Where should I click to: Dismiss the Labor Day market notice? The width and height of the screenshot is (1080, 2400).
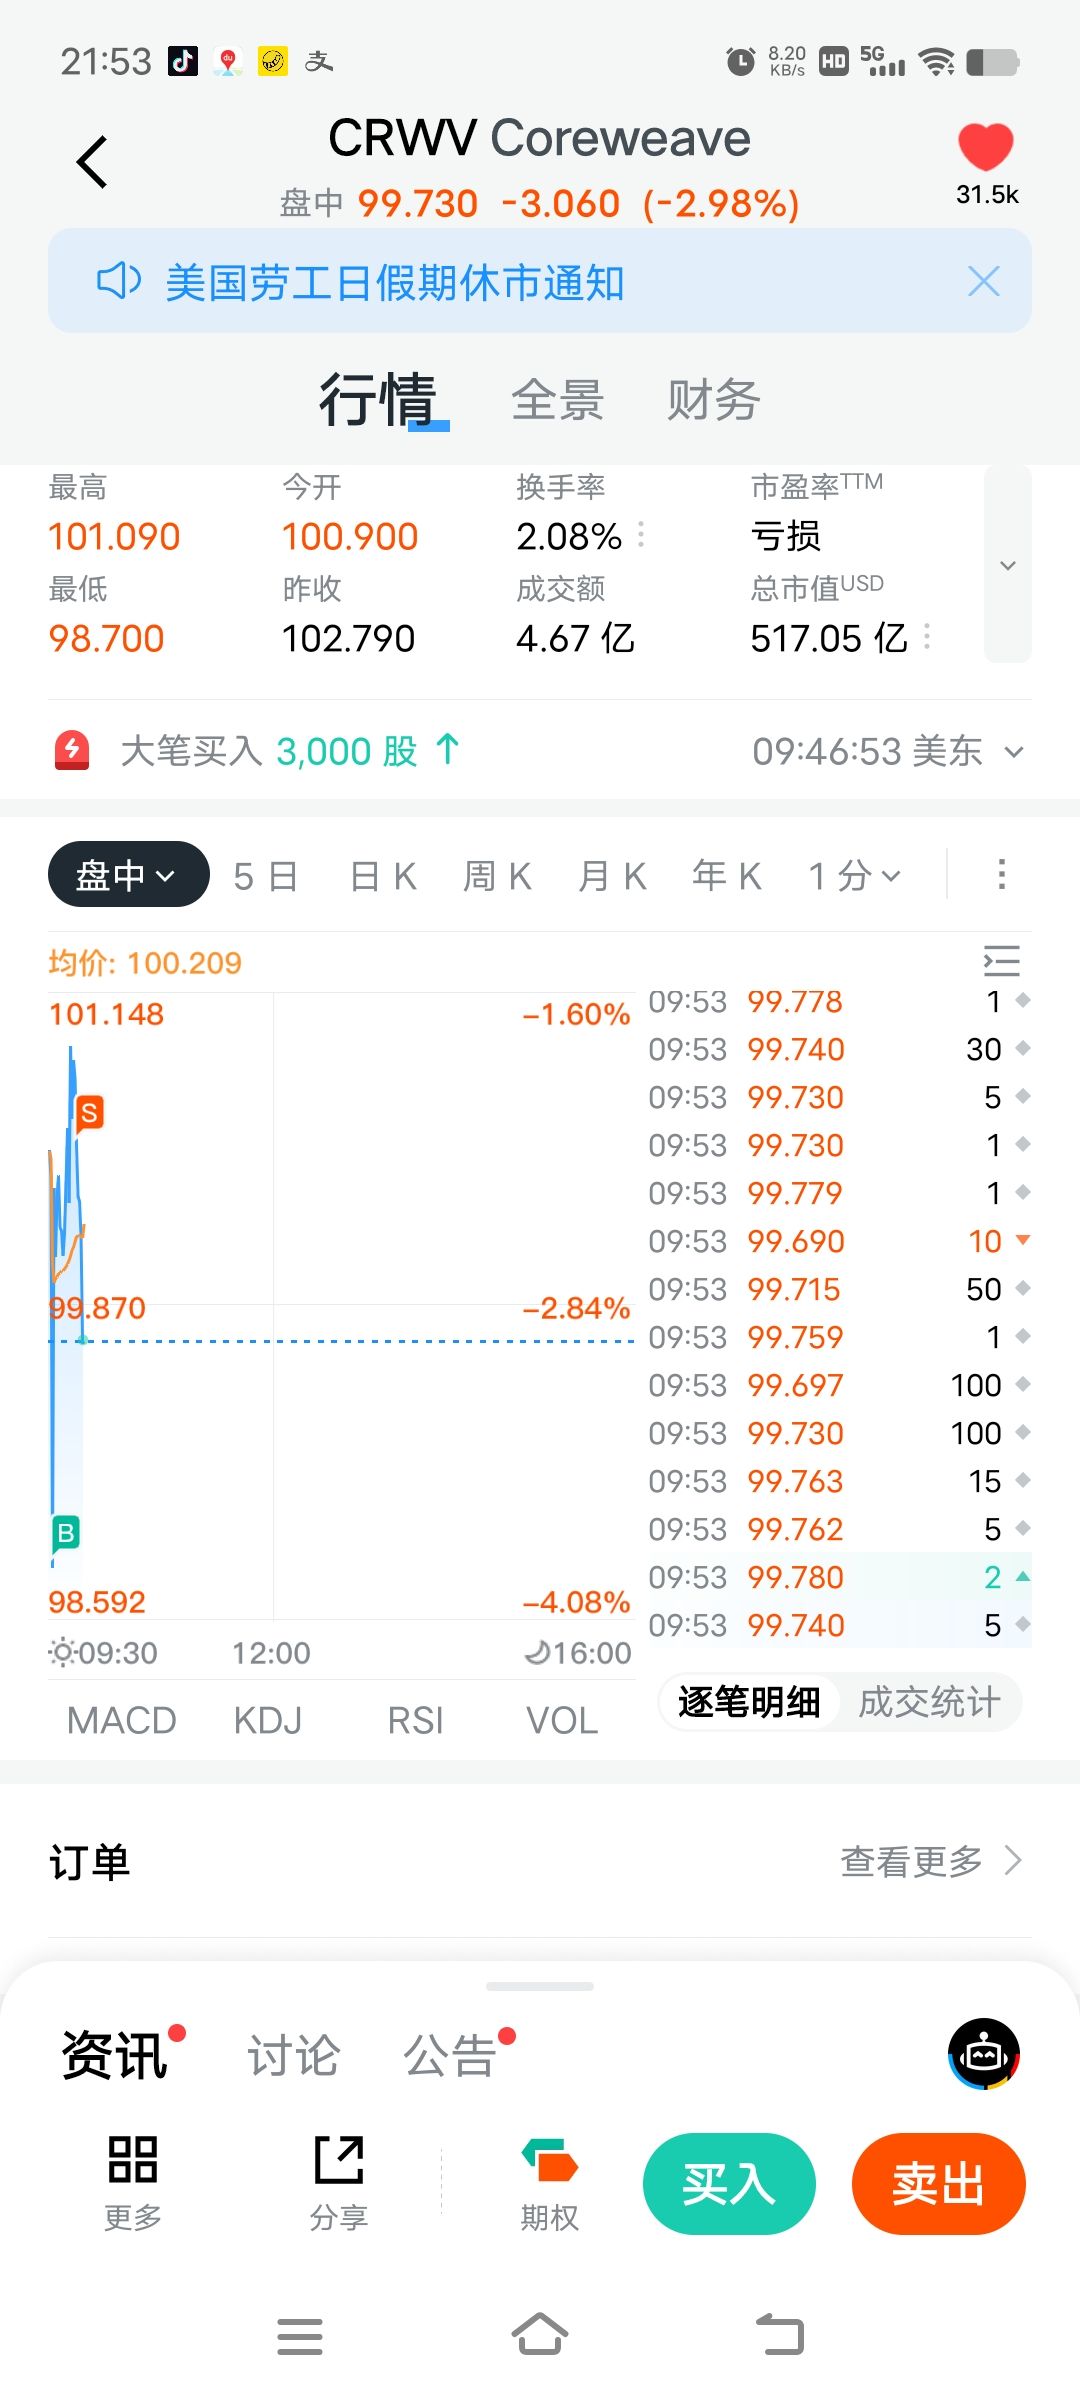coord(984,282)
